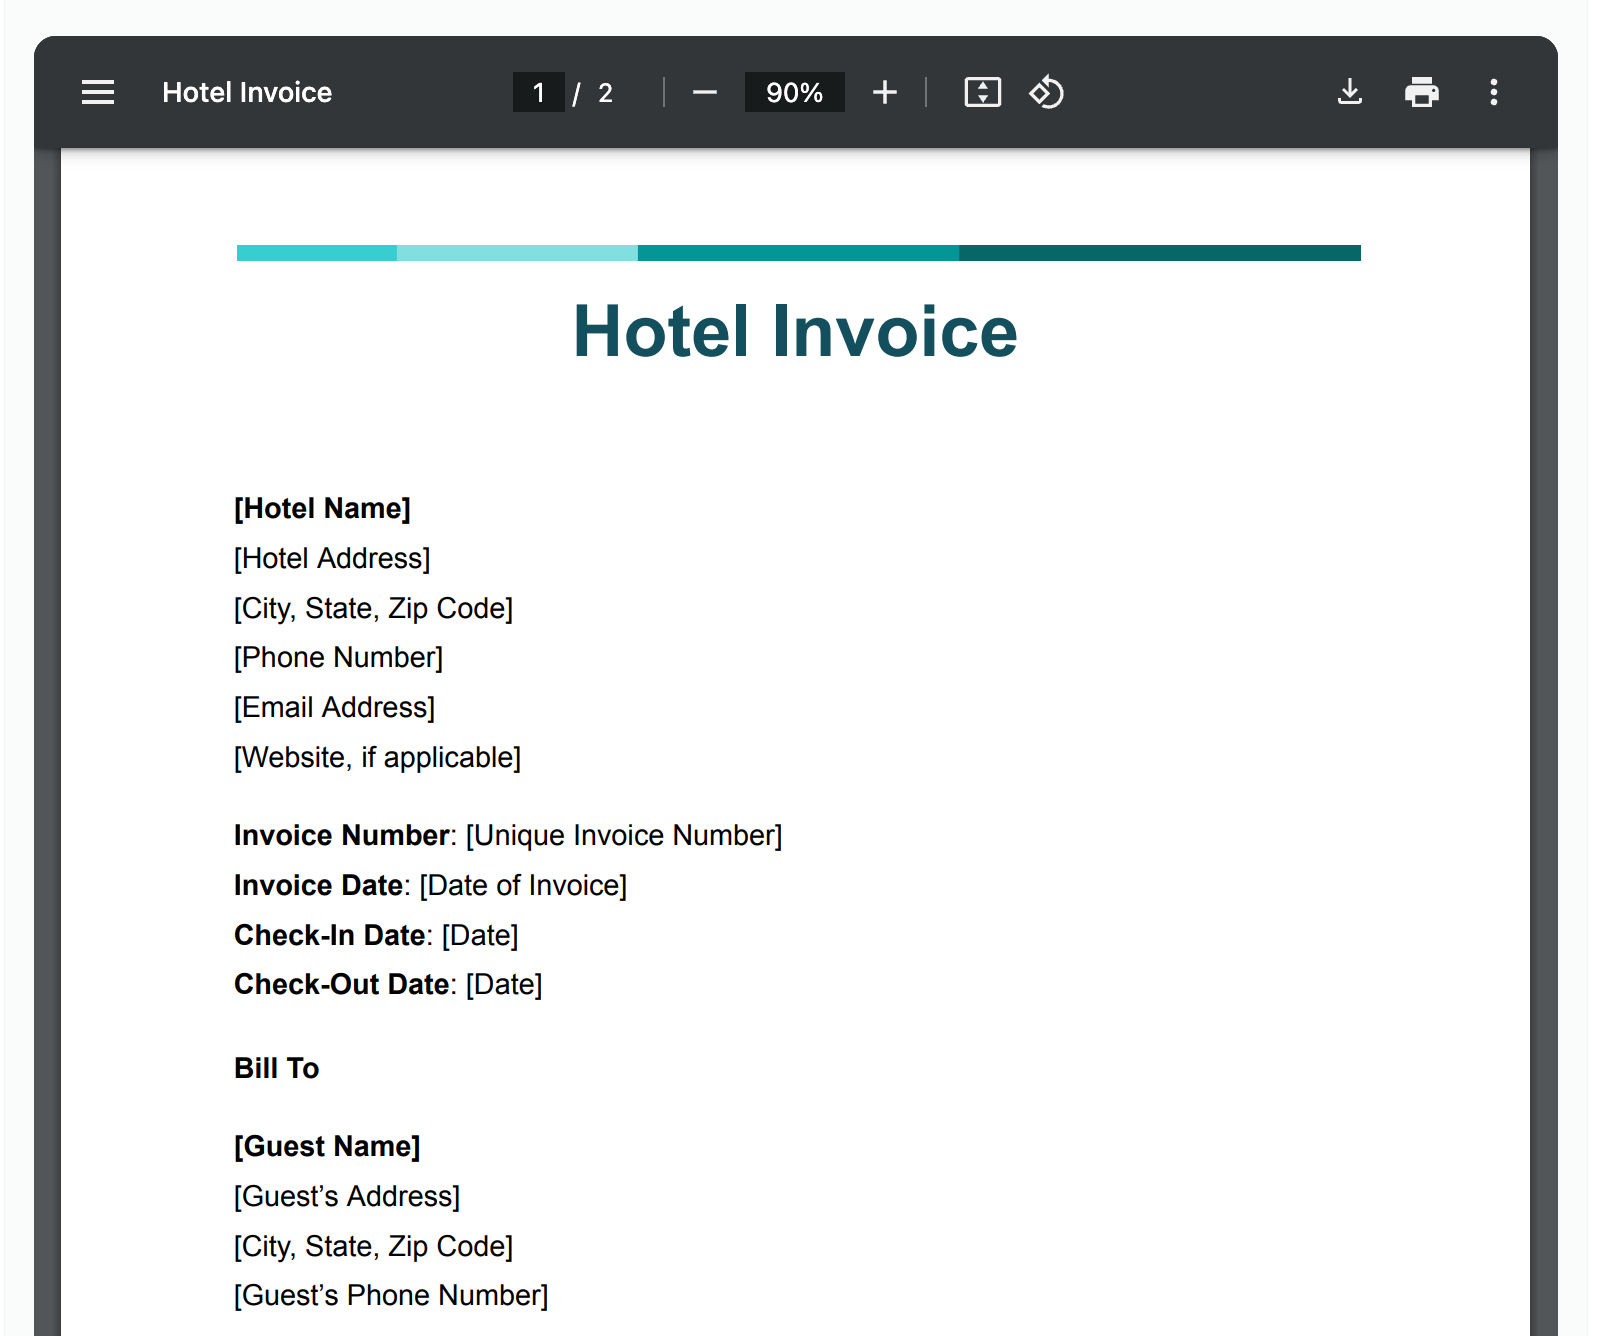This screenshot has width=1598, height=1336.
Task: Click the Hotel Invoice toolbar title
Action: (247, 93)
